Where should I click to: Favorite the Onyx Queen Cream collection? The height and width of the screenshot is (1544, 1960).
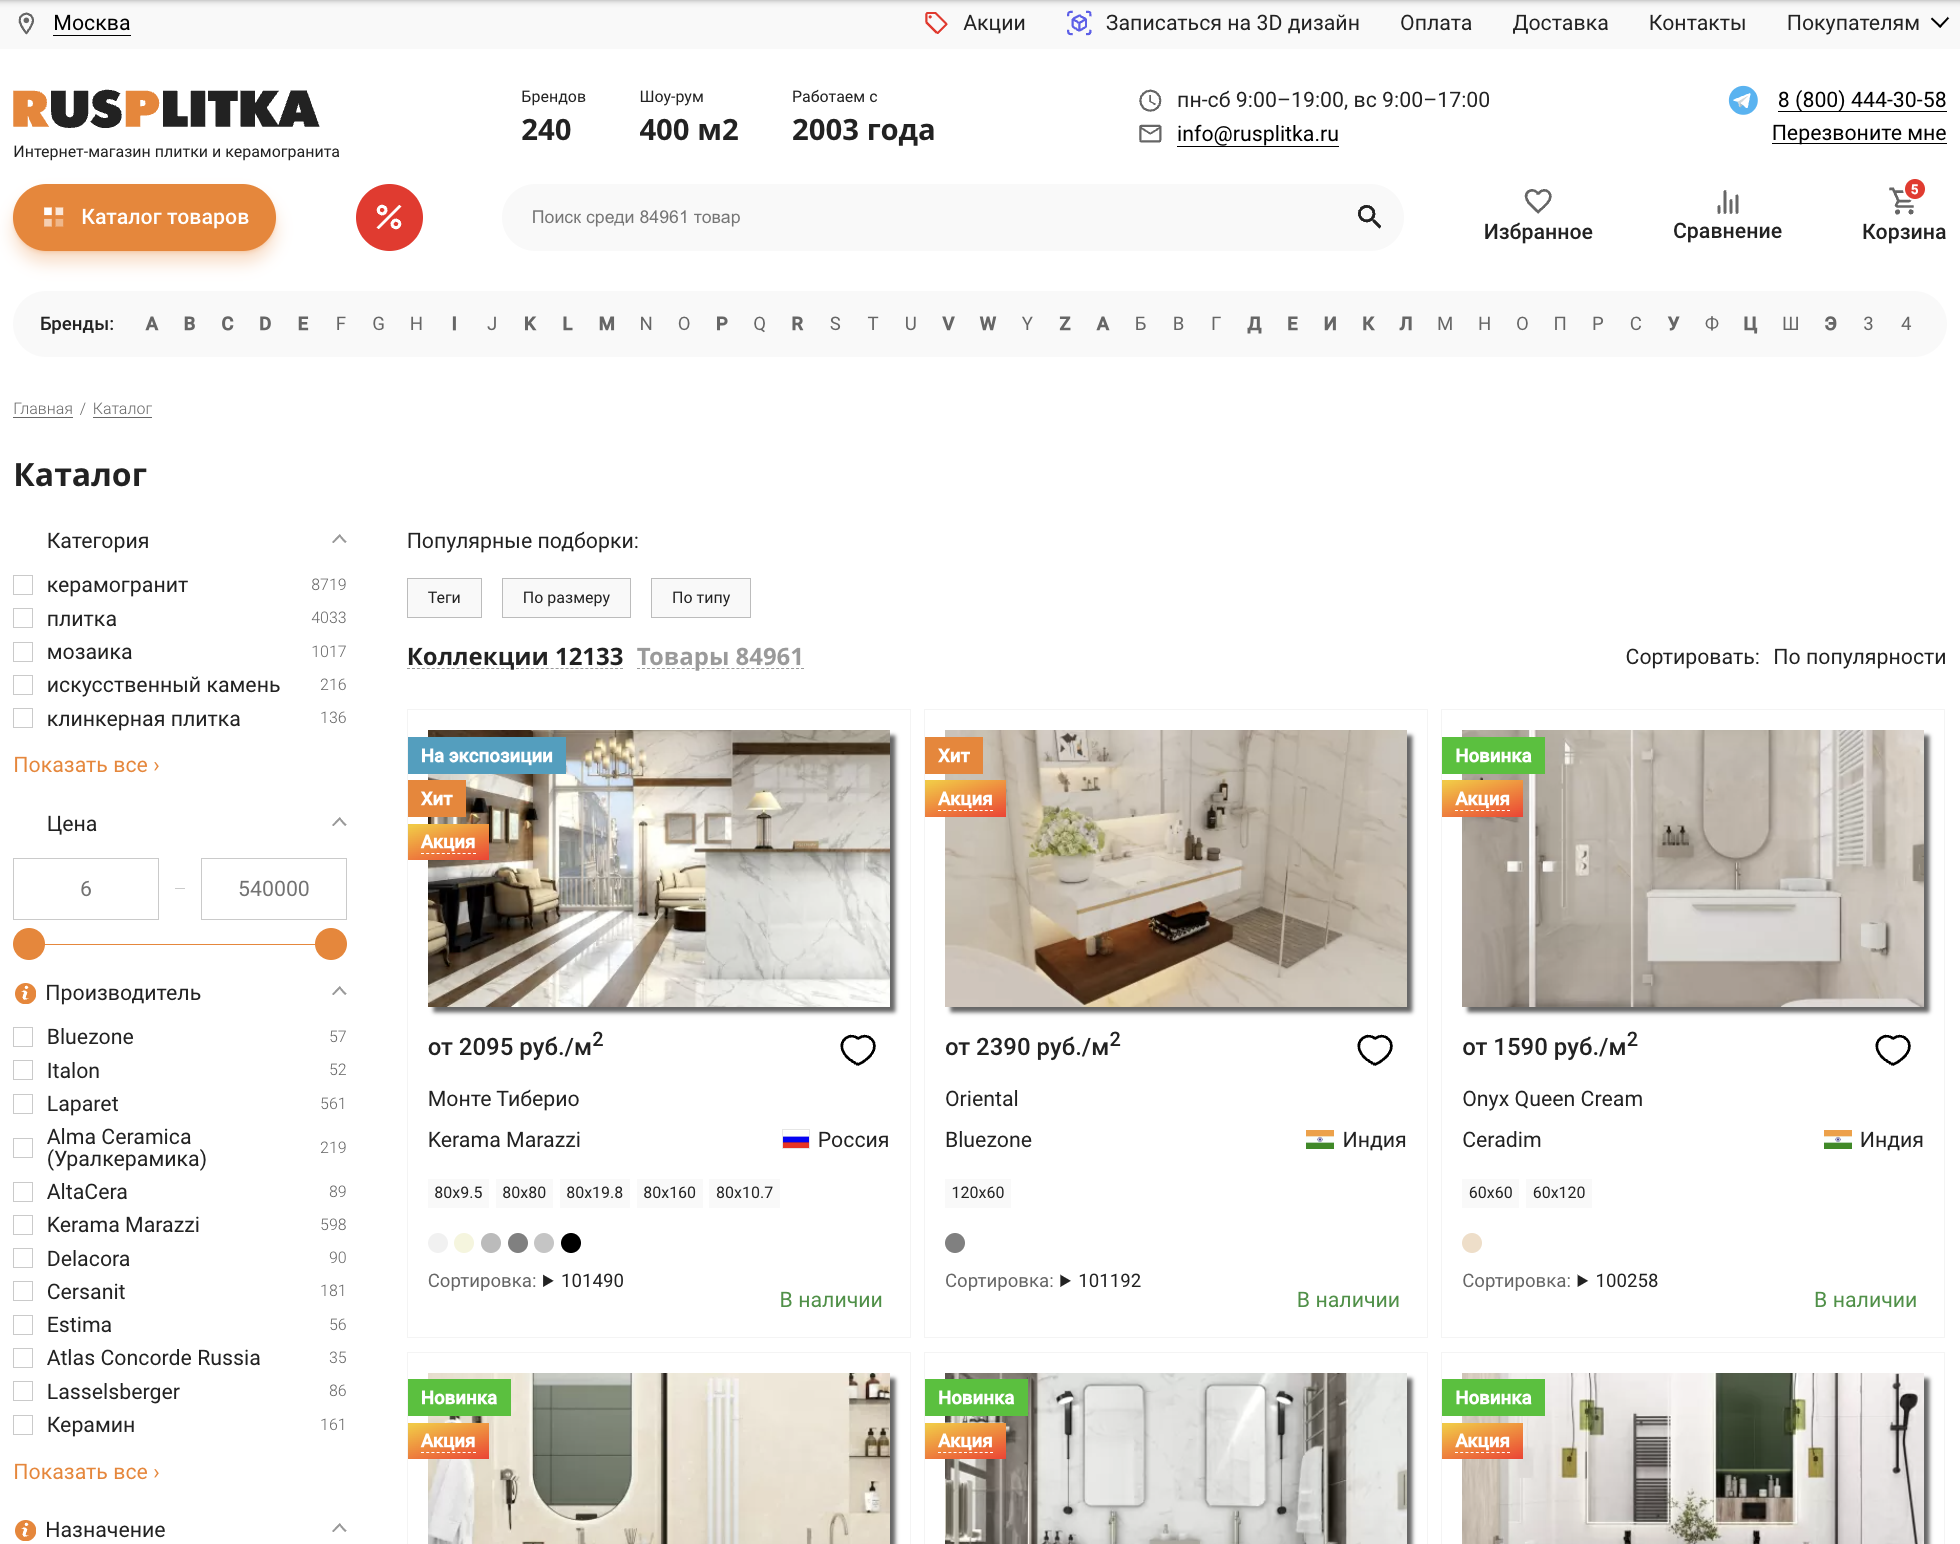[1892, 1049]
